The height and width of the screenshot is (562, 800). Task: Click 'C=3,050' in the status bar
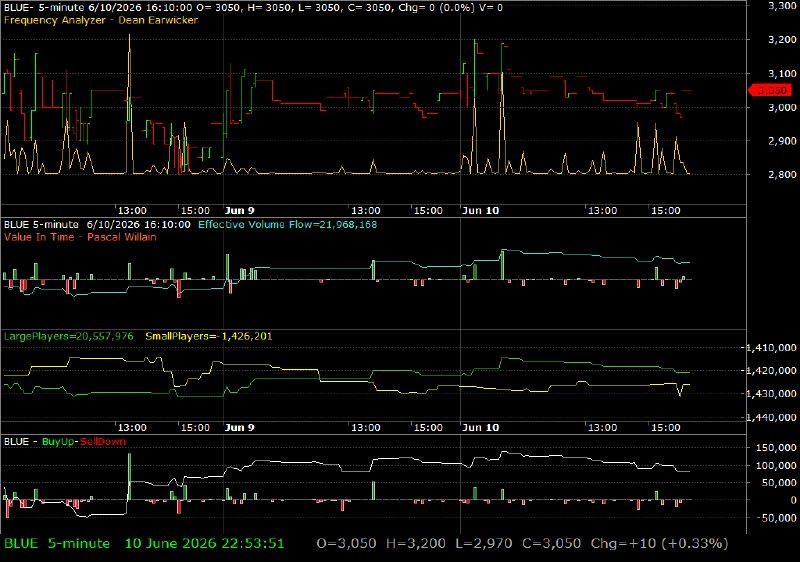tap(551, 544)
